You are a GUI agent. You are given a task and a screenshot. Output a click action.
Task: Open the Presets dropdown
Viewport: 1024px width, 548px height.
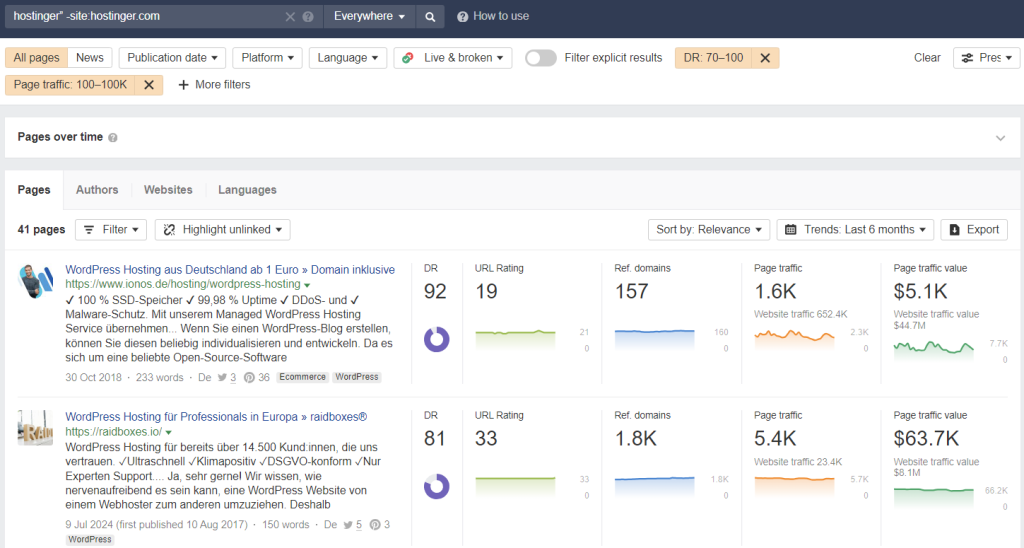(986, 57)
